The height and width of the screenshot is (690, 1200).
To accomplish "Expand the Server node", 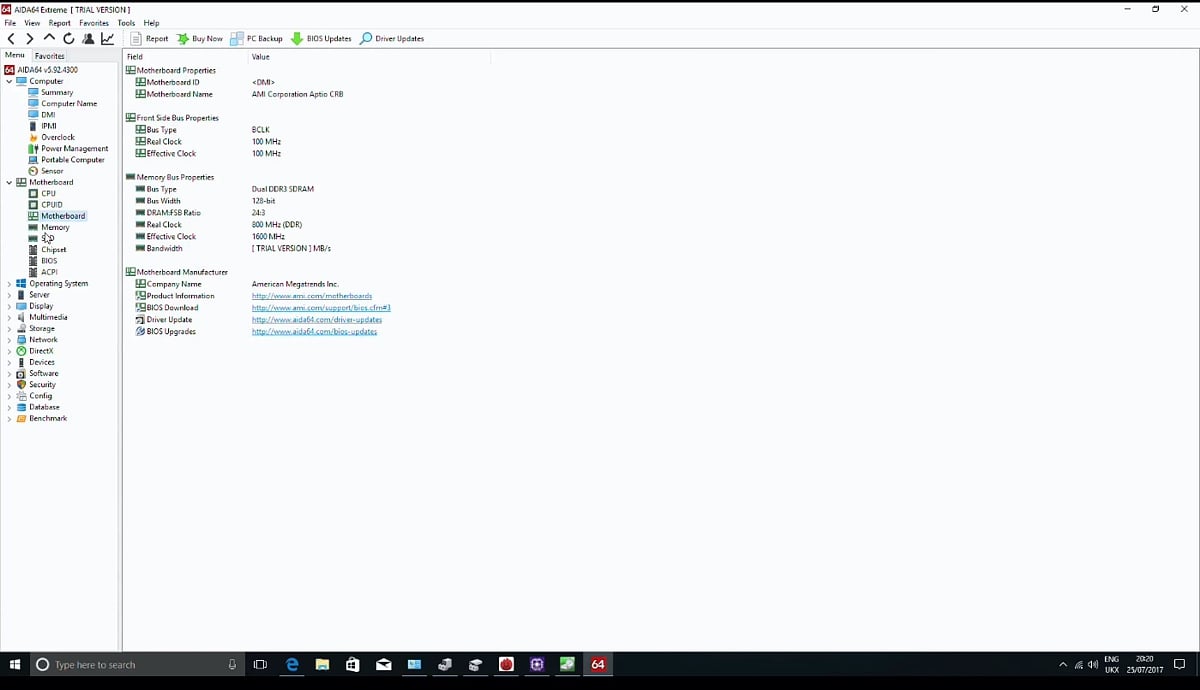I will (9, 295).
